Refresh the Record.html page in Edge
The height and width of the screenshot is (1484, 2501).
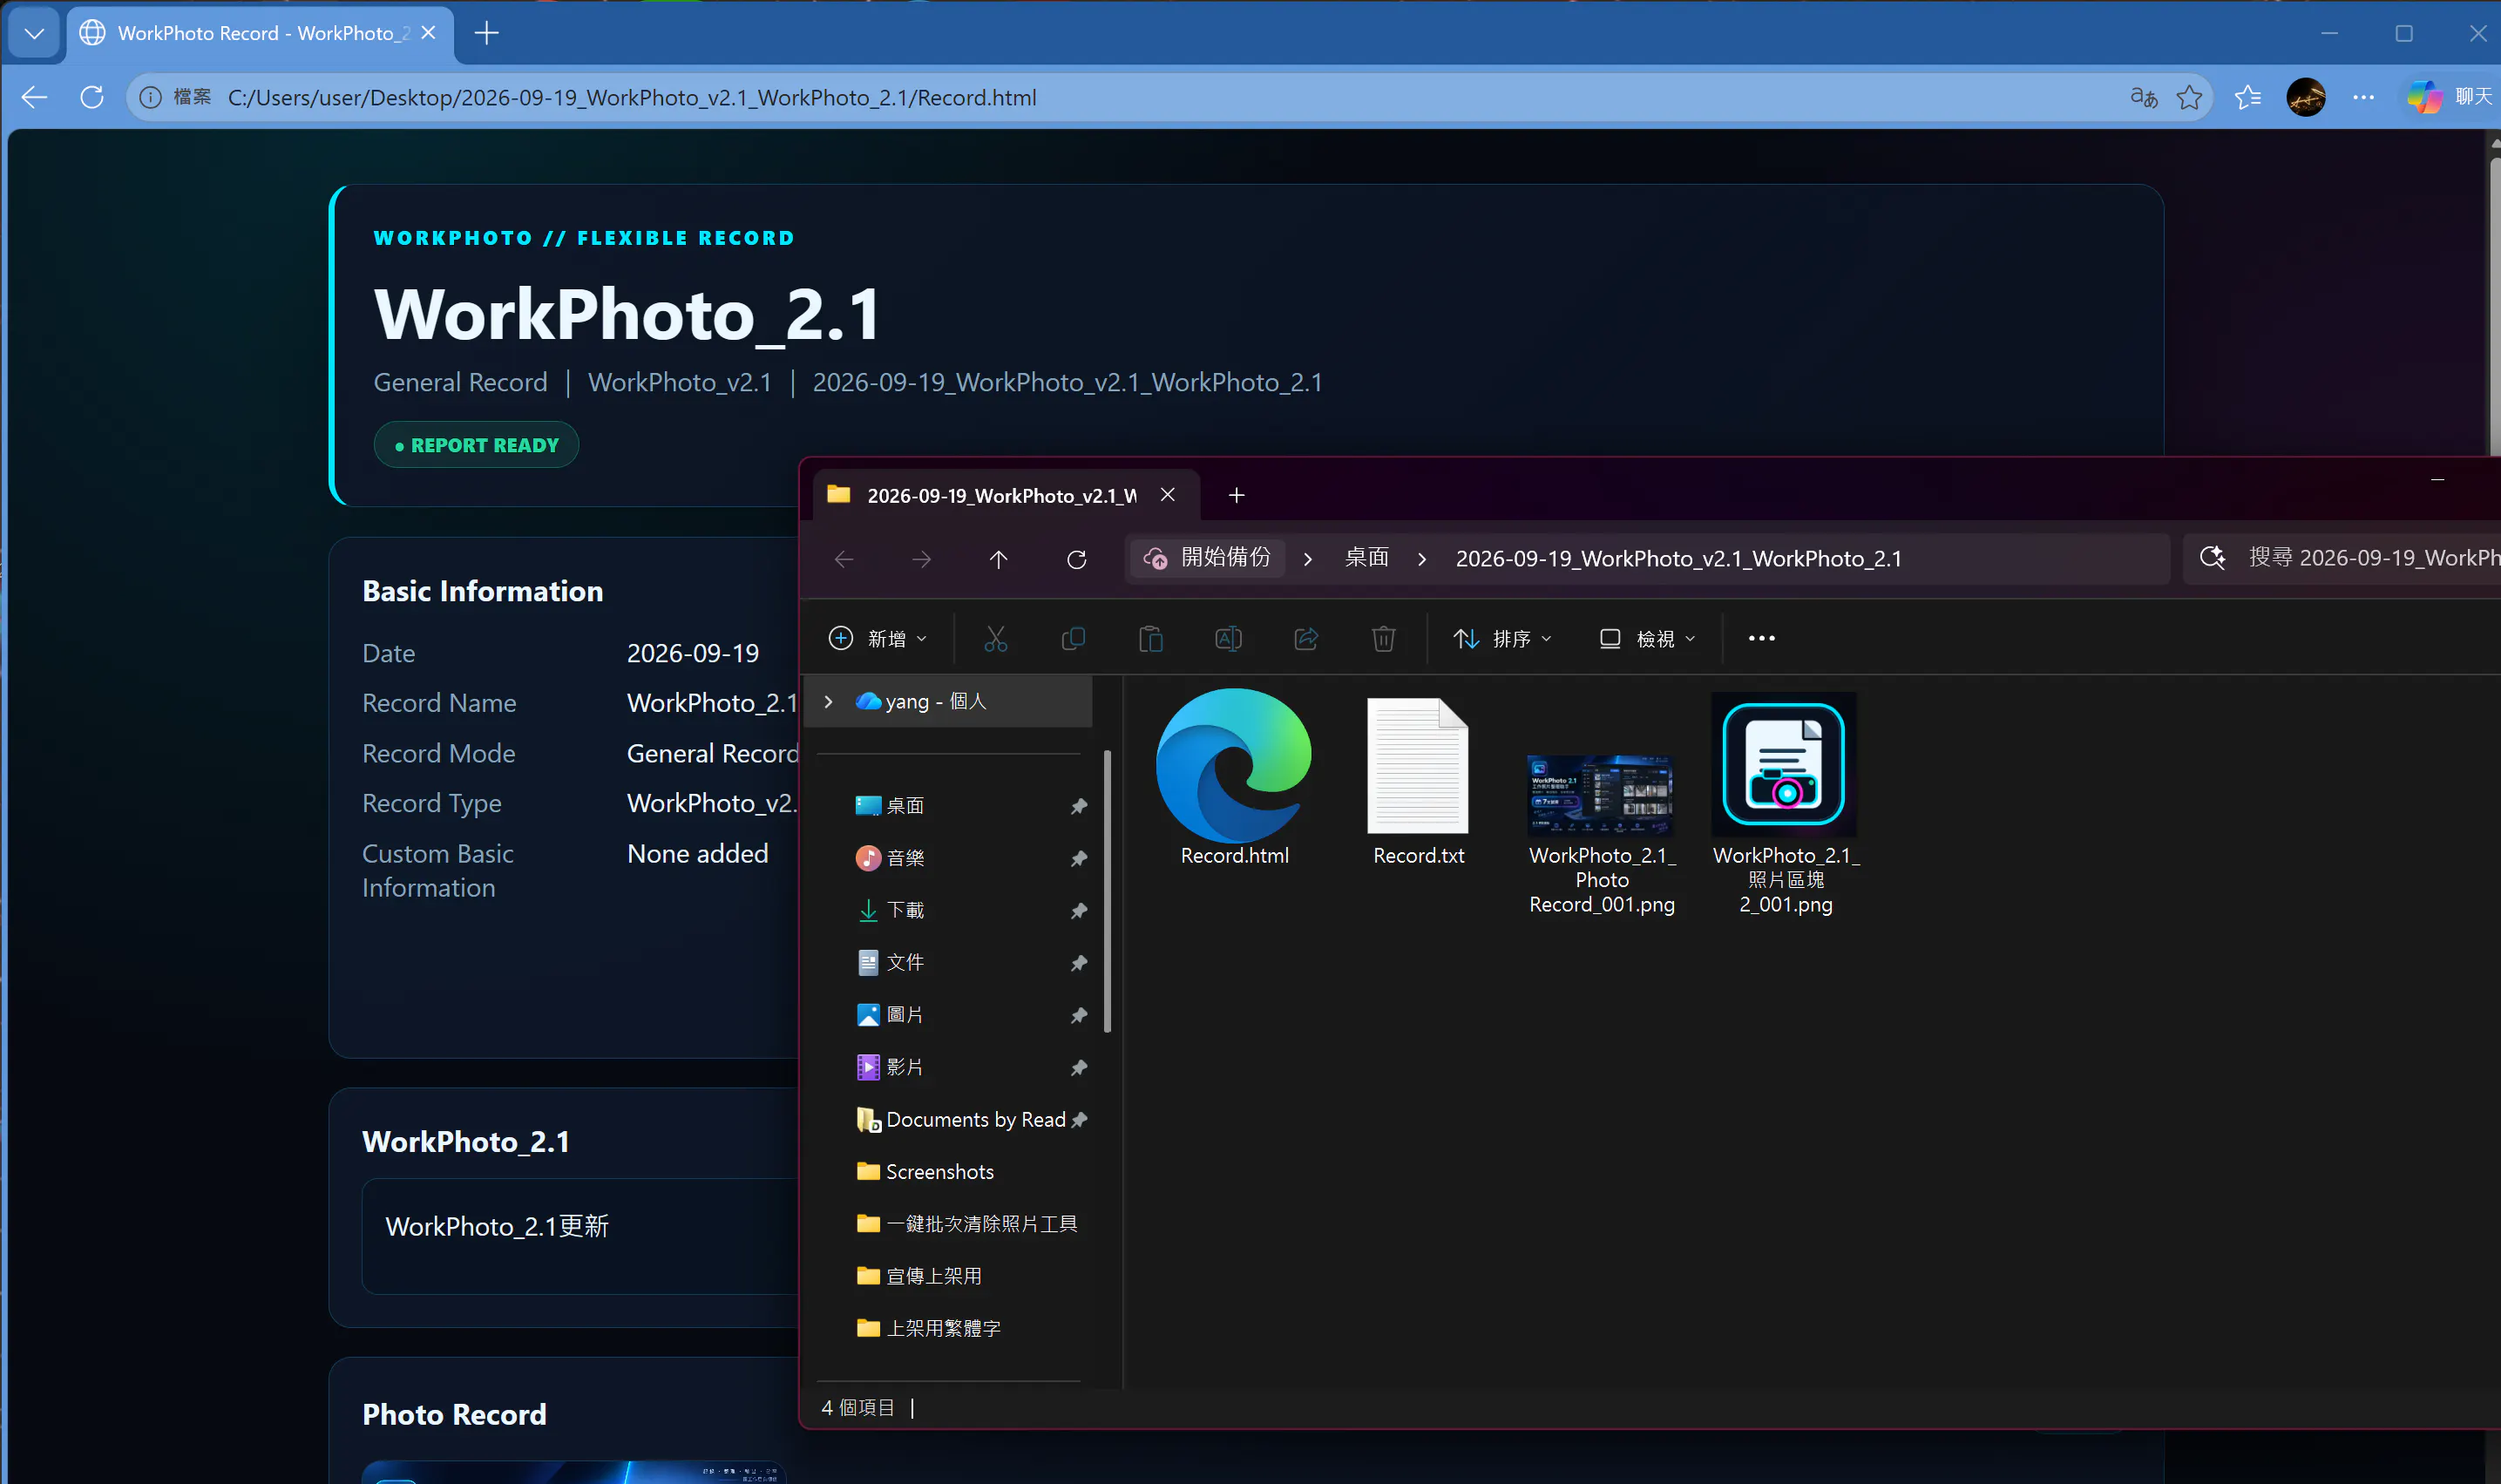pos(92,97)
